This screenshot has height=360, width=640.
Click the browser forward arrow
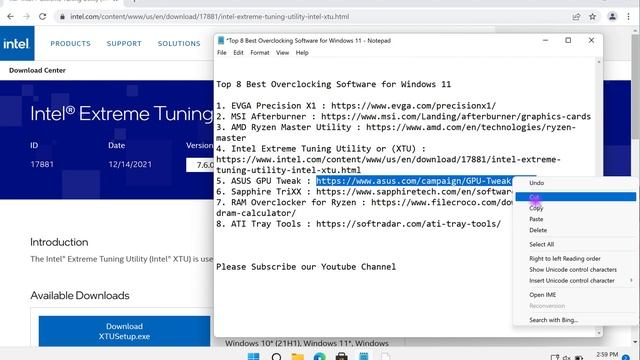[x=27, y=17]
